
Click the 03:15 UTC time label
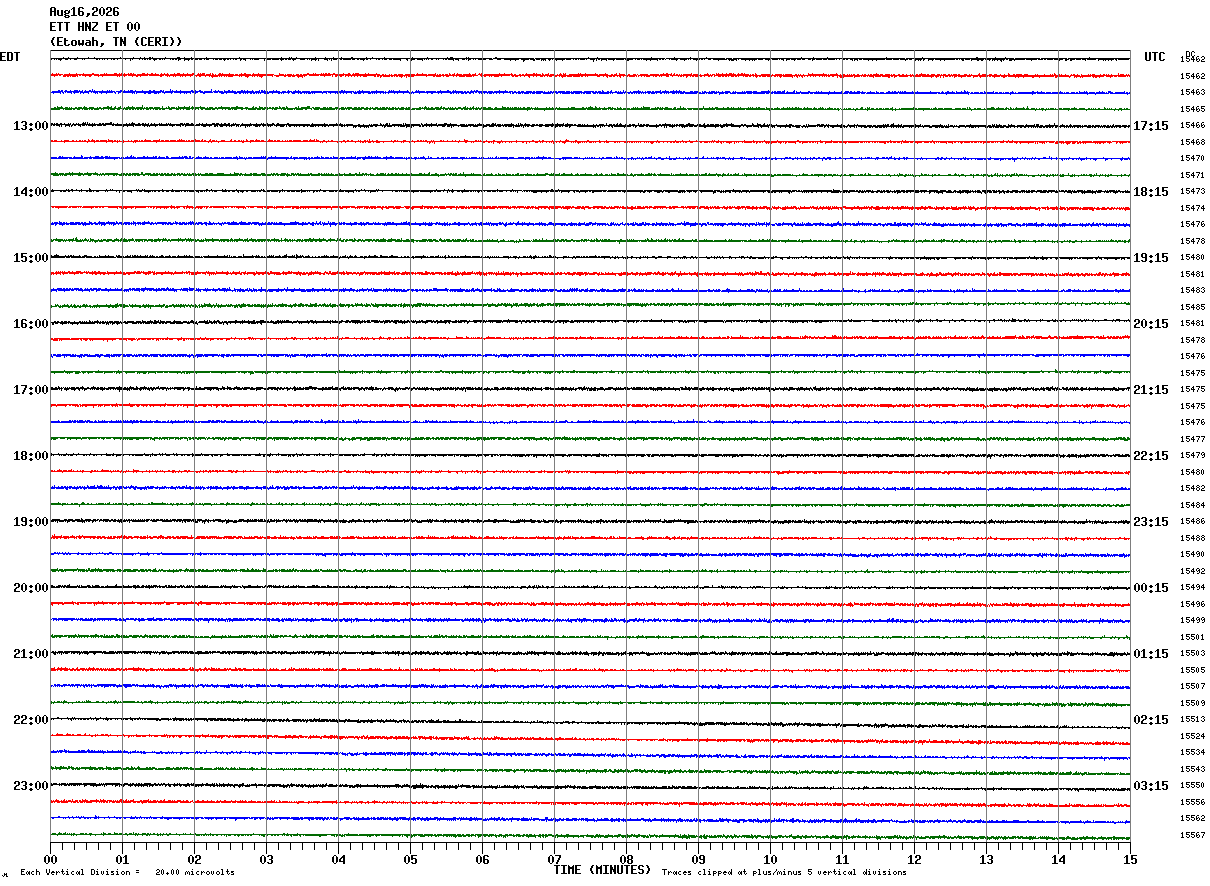(1151, 786)
